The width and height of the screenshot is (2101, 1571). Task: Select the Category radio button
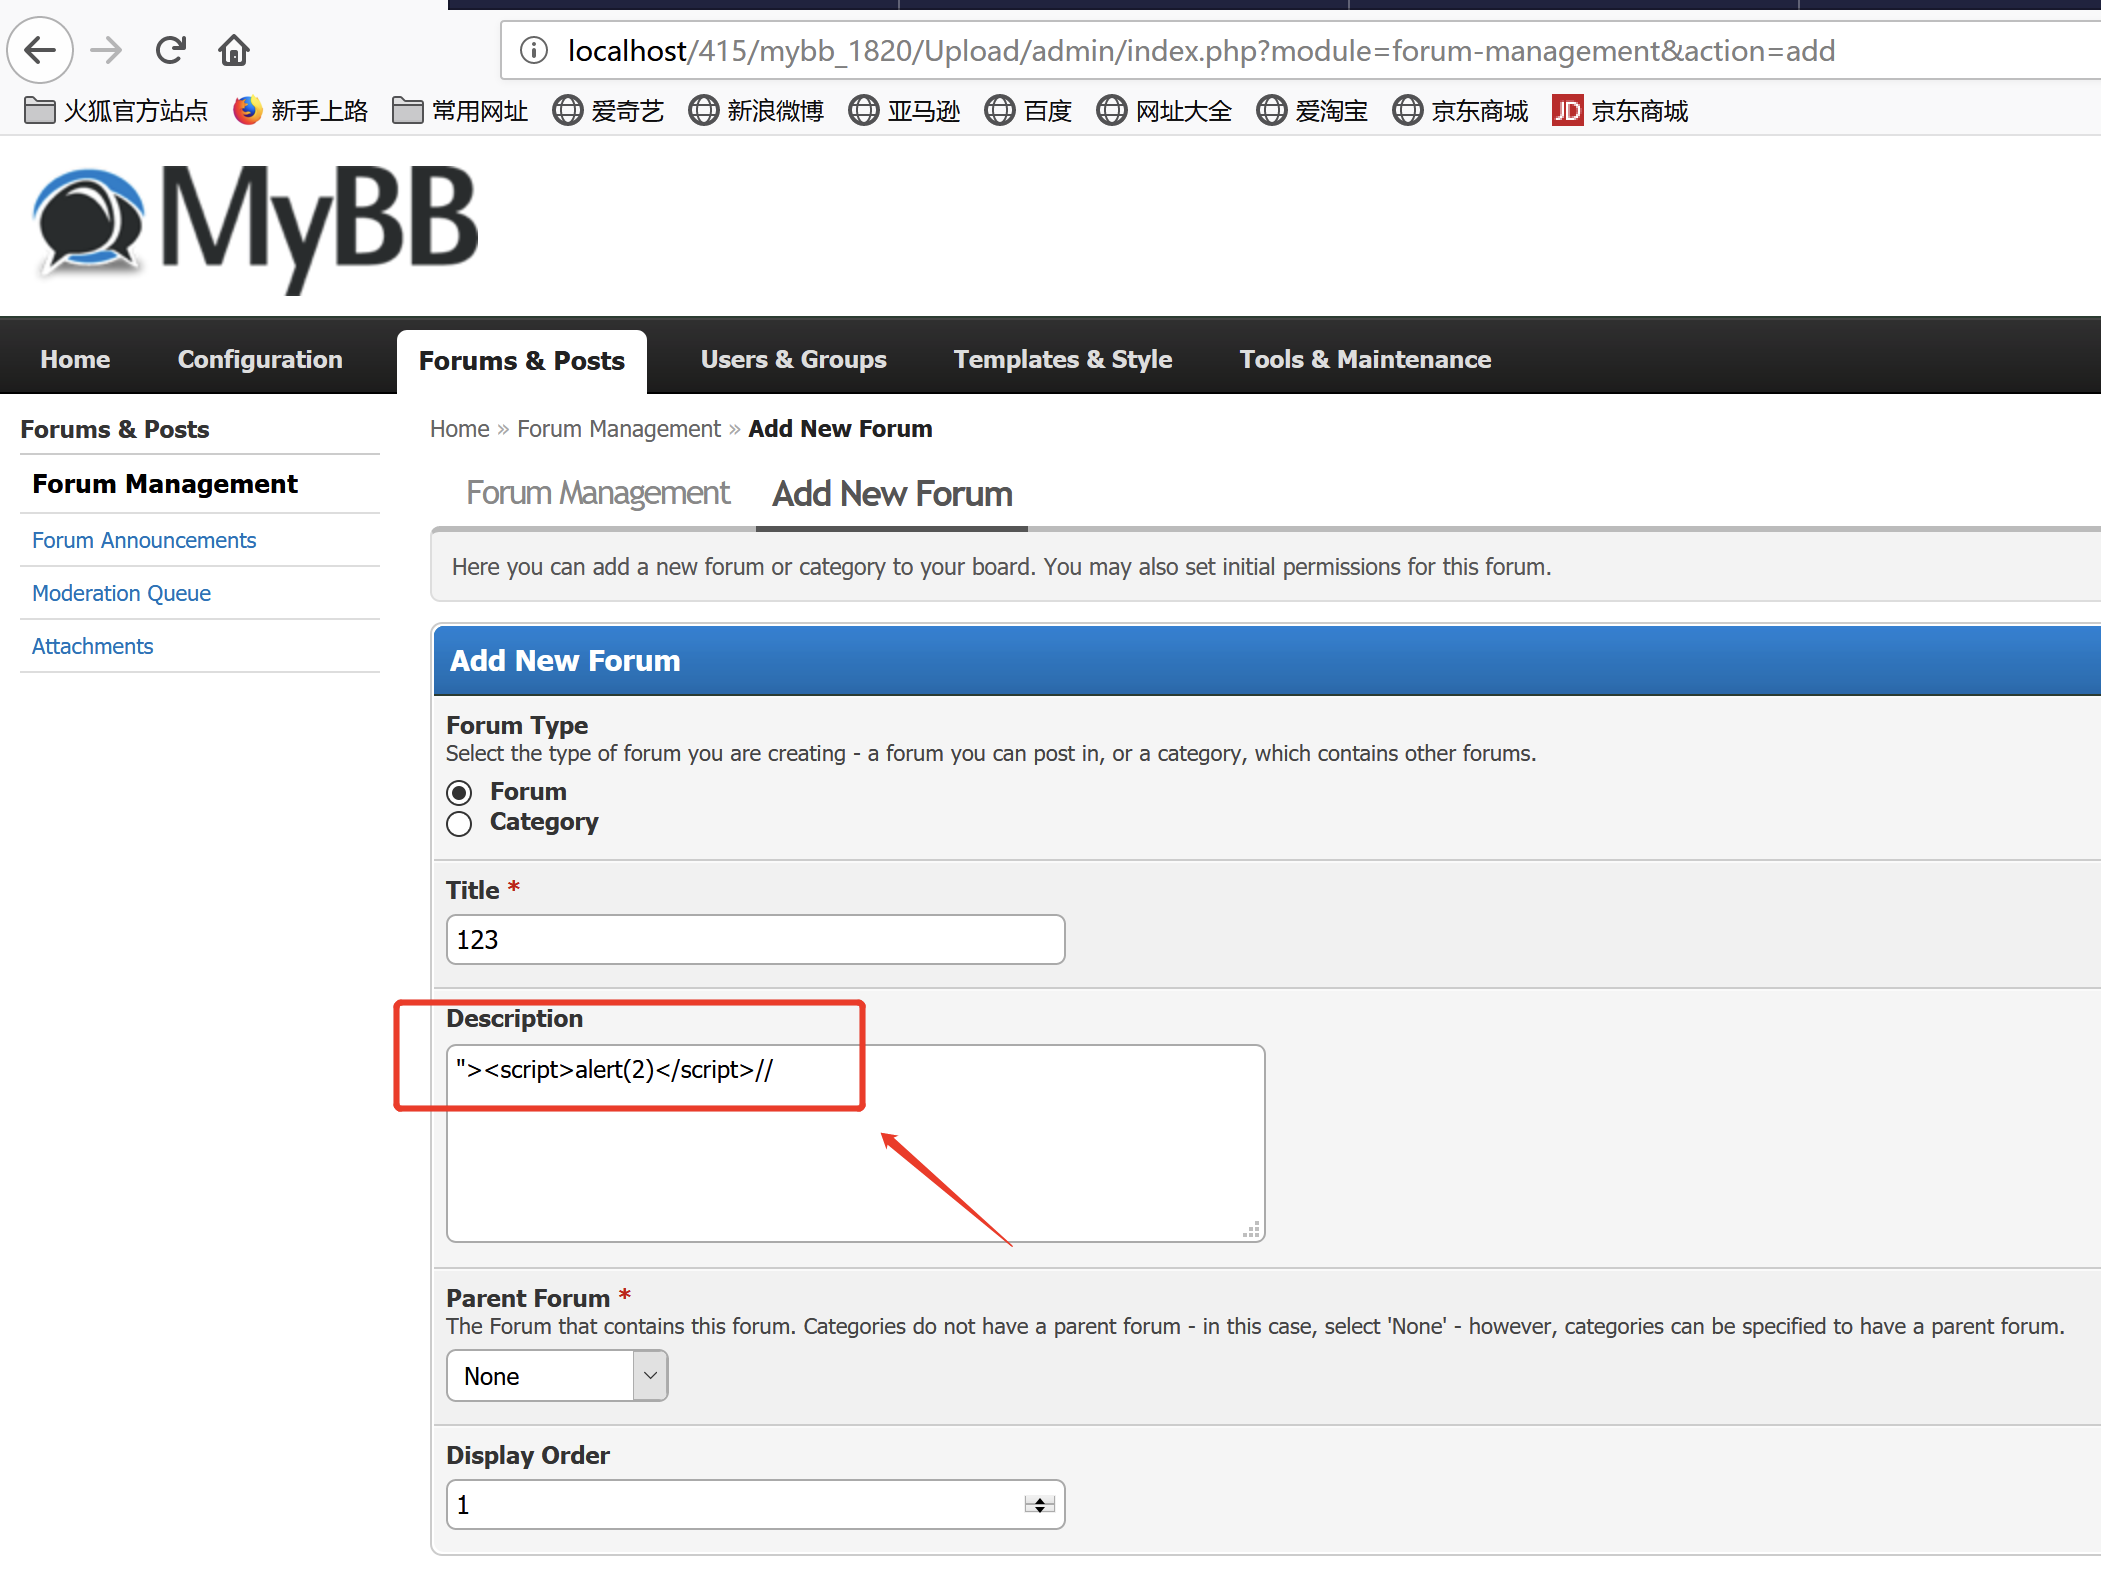[459, 824]
